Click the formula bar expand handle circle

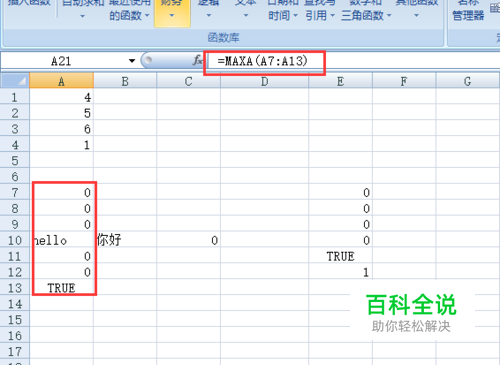(x=148, y=60)
